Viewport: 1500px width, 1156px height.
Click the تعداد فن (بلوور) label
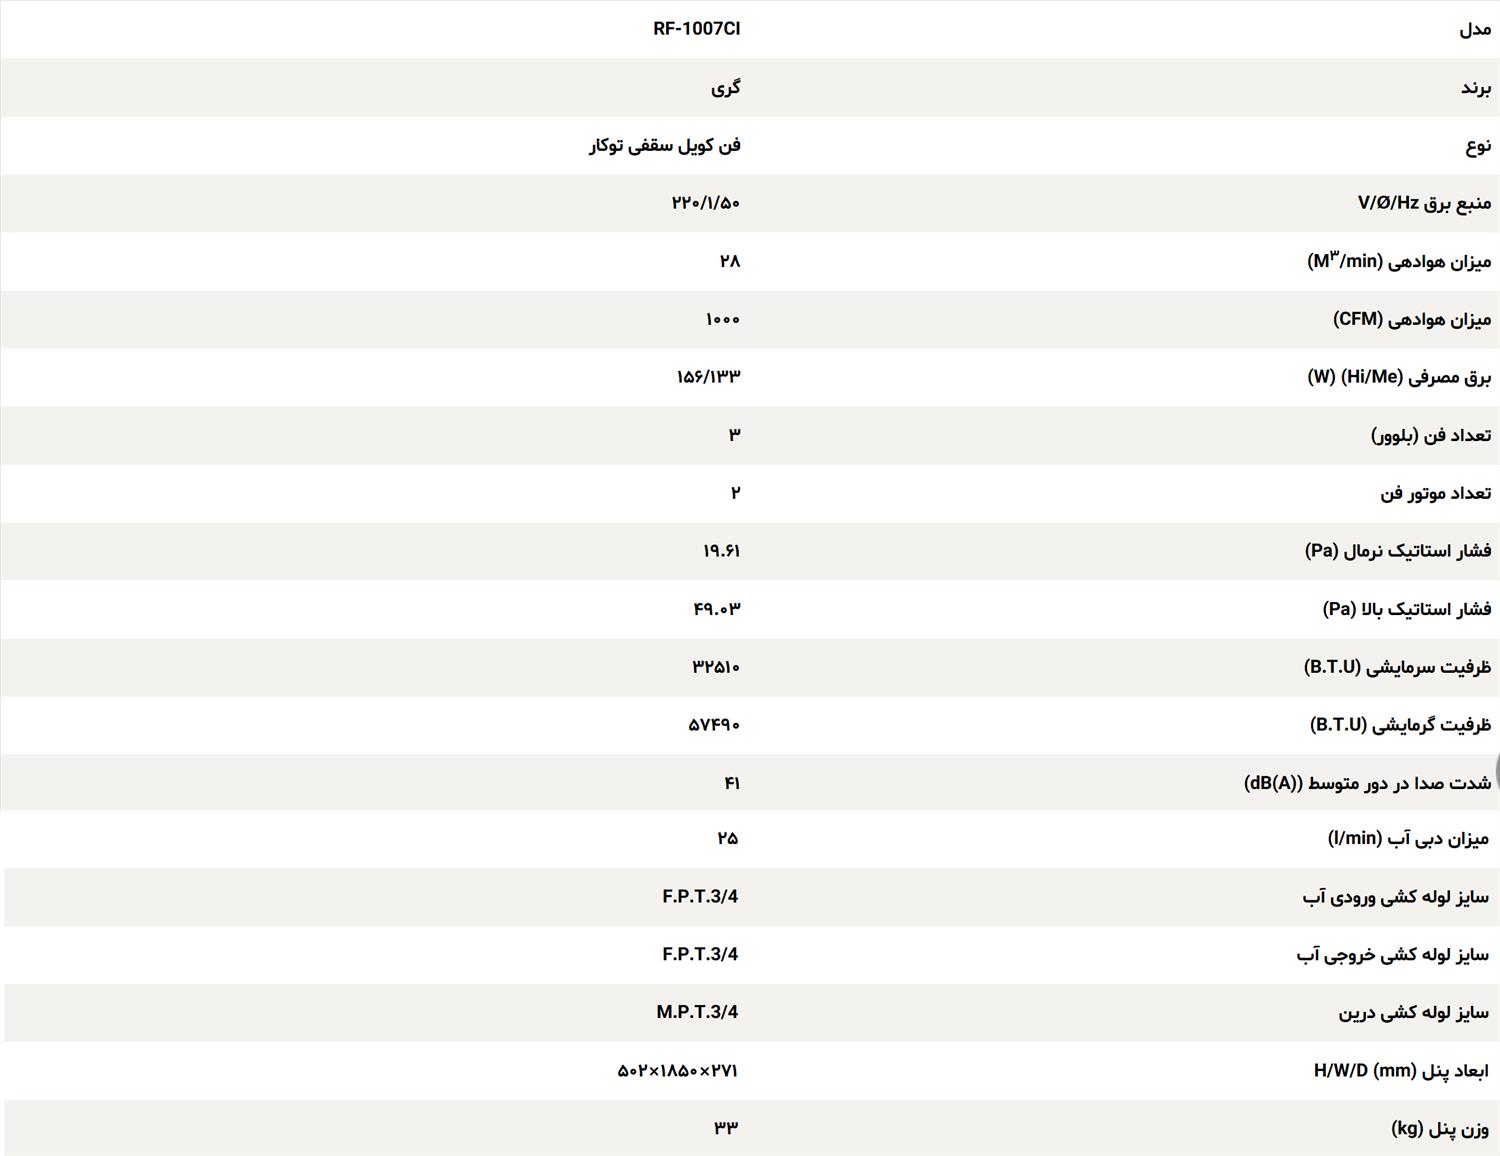click(1430, 435)
